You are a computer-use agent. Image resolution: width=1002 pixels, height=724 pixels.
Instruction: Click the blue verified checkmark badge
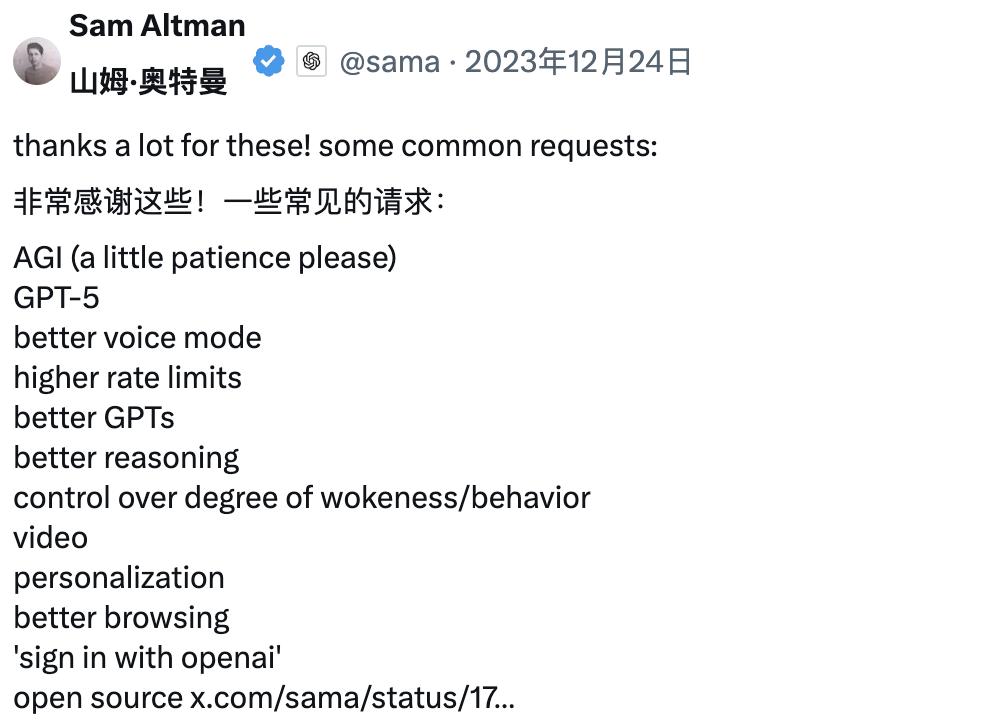click(x=268, y=62)
